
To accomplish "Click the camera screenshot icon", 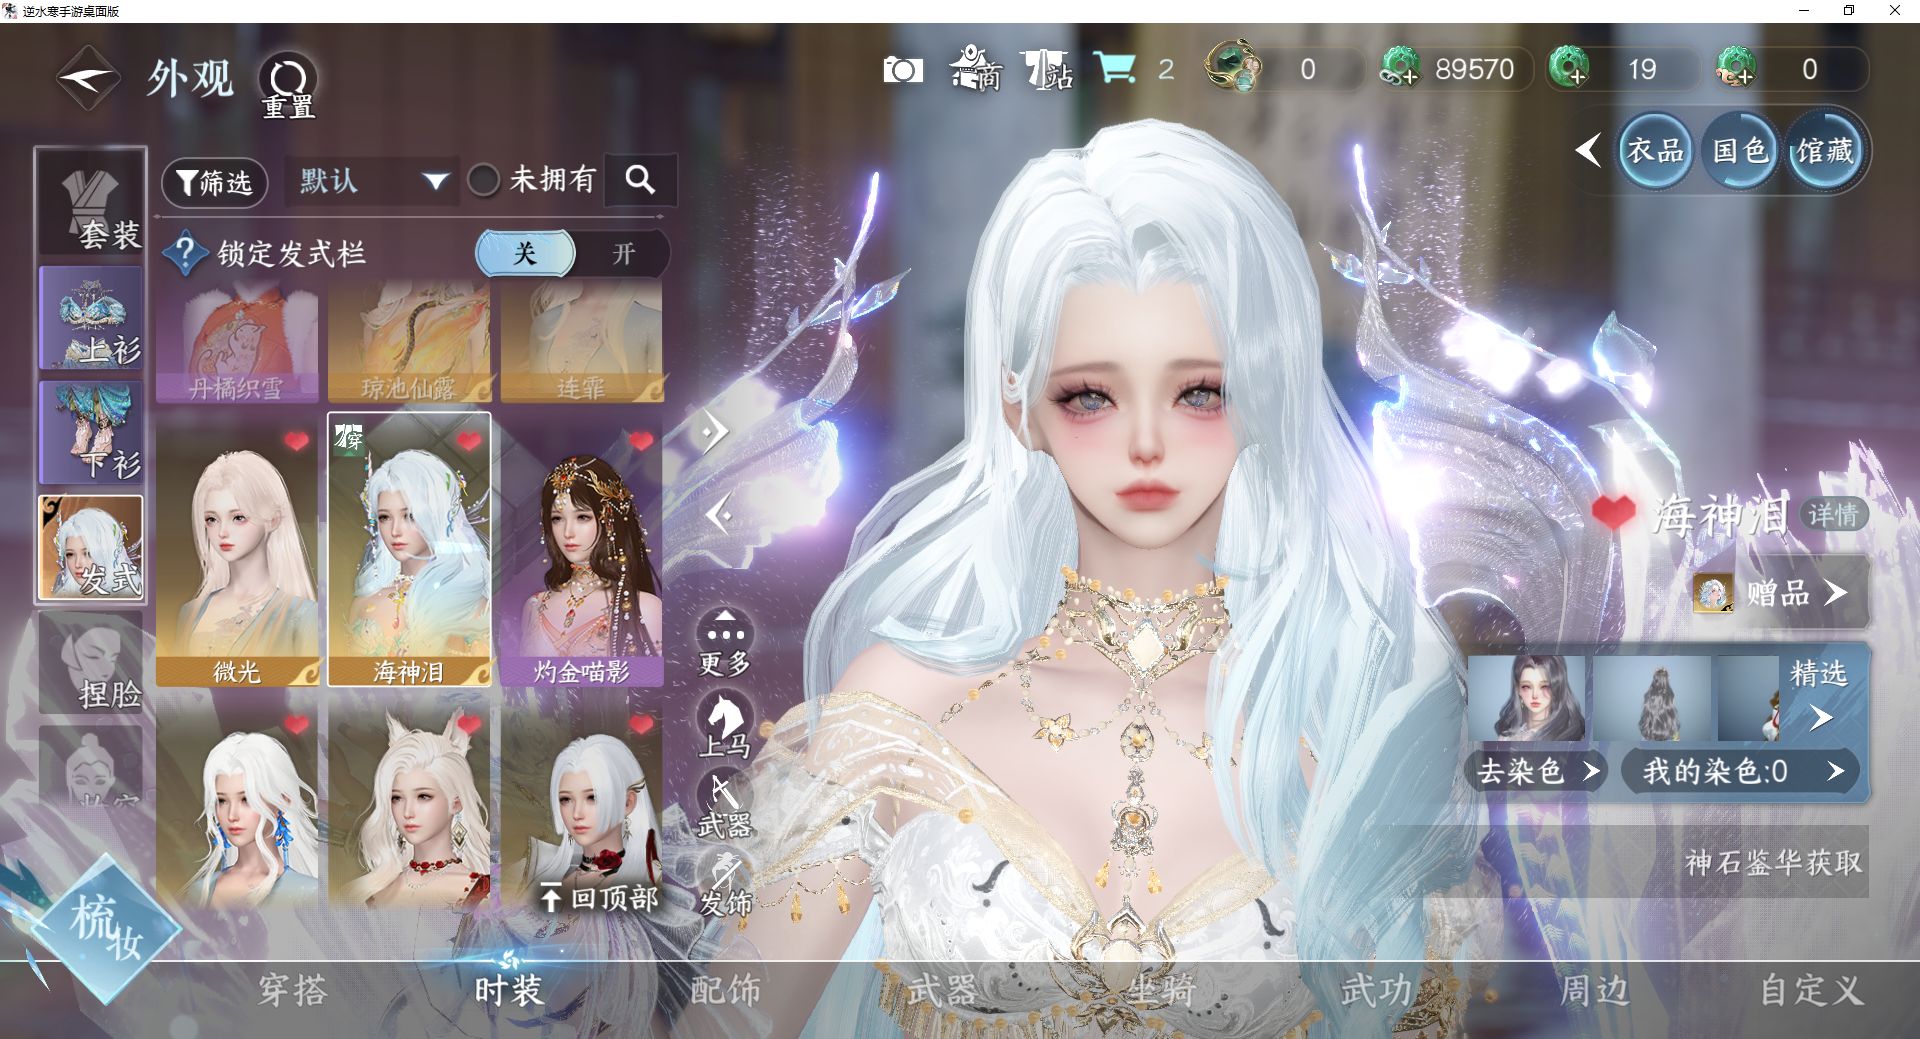I will (x=902, y=70).
